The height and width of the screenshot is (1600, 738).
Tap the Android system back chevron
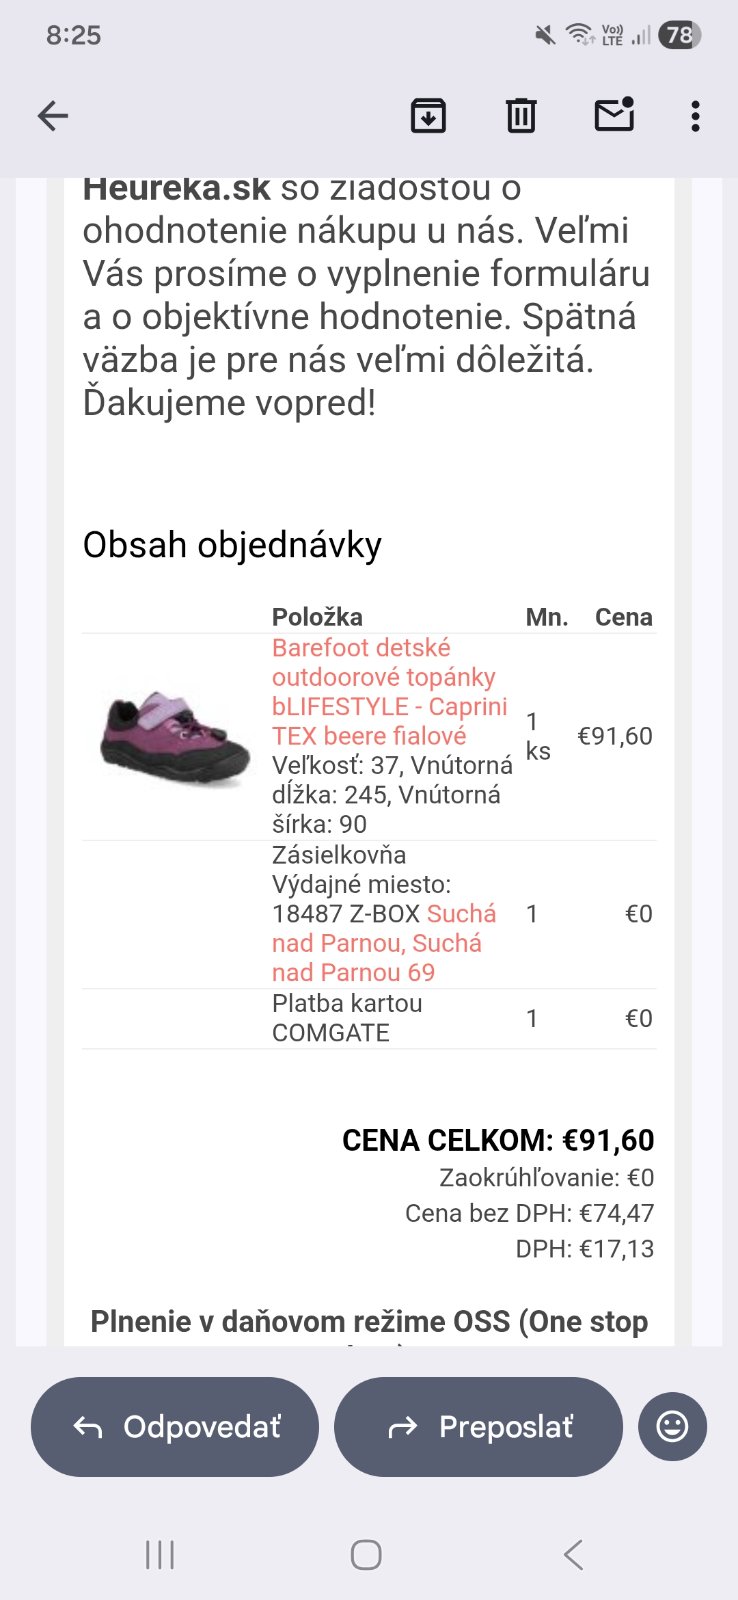tap(573, 1554)
